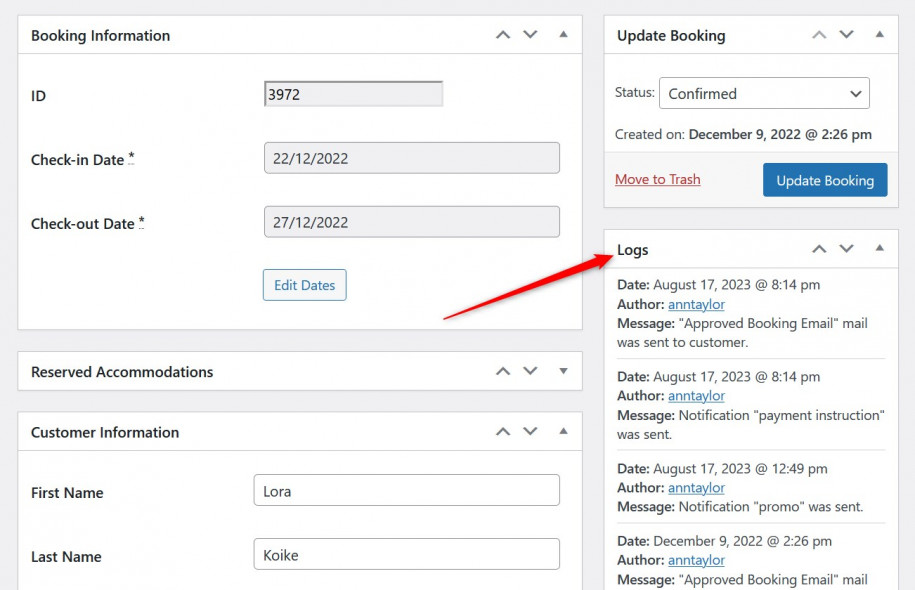Click the move-up arrow on the Logs panel
This screenshot has width=915, height=590.
[x=819, y=249]
